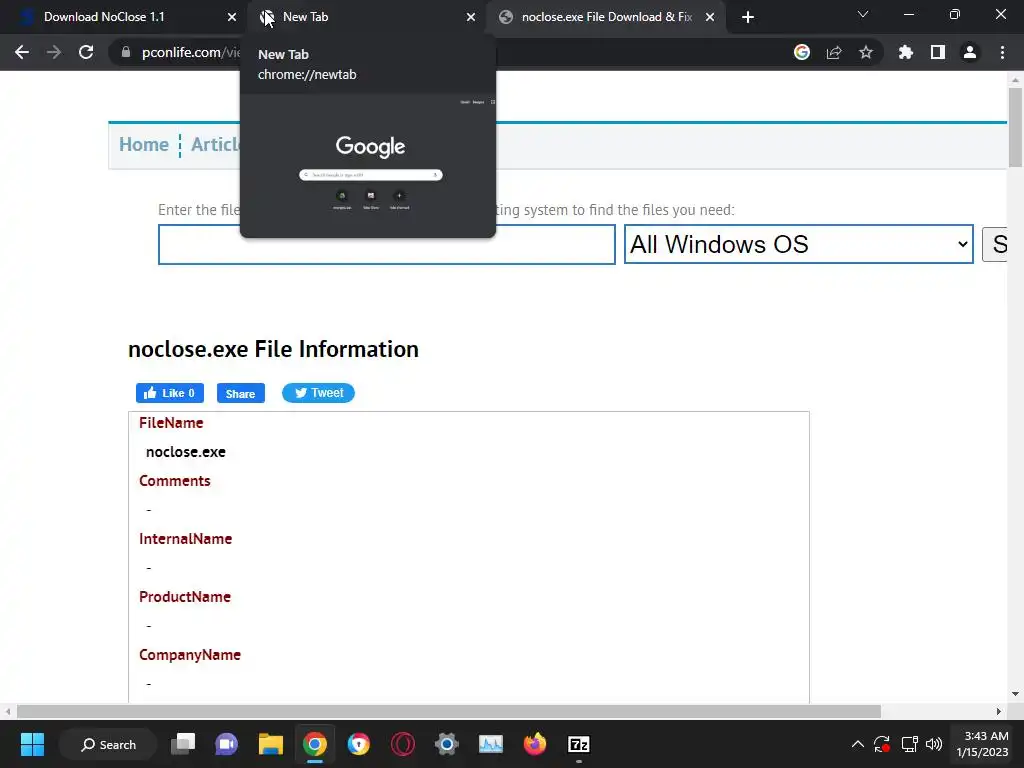Click the lock icon in address bar
Image resolution: width=1024 pixels, height=768 pixels.
point(126,52)
